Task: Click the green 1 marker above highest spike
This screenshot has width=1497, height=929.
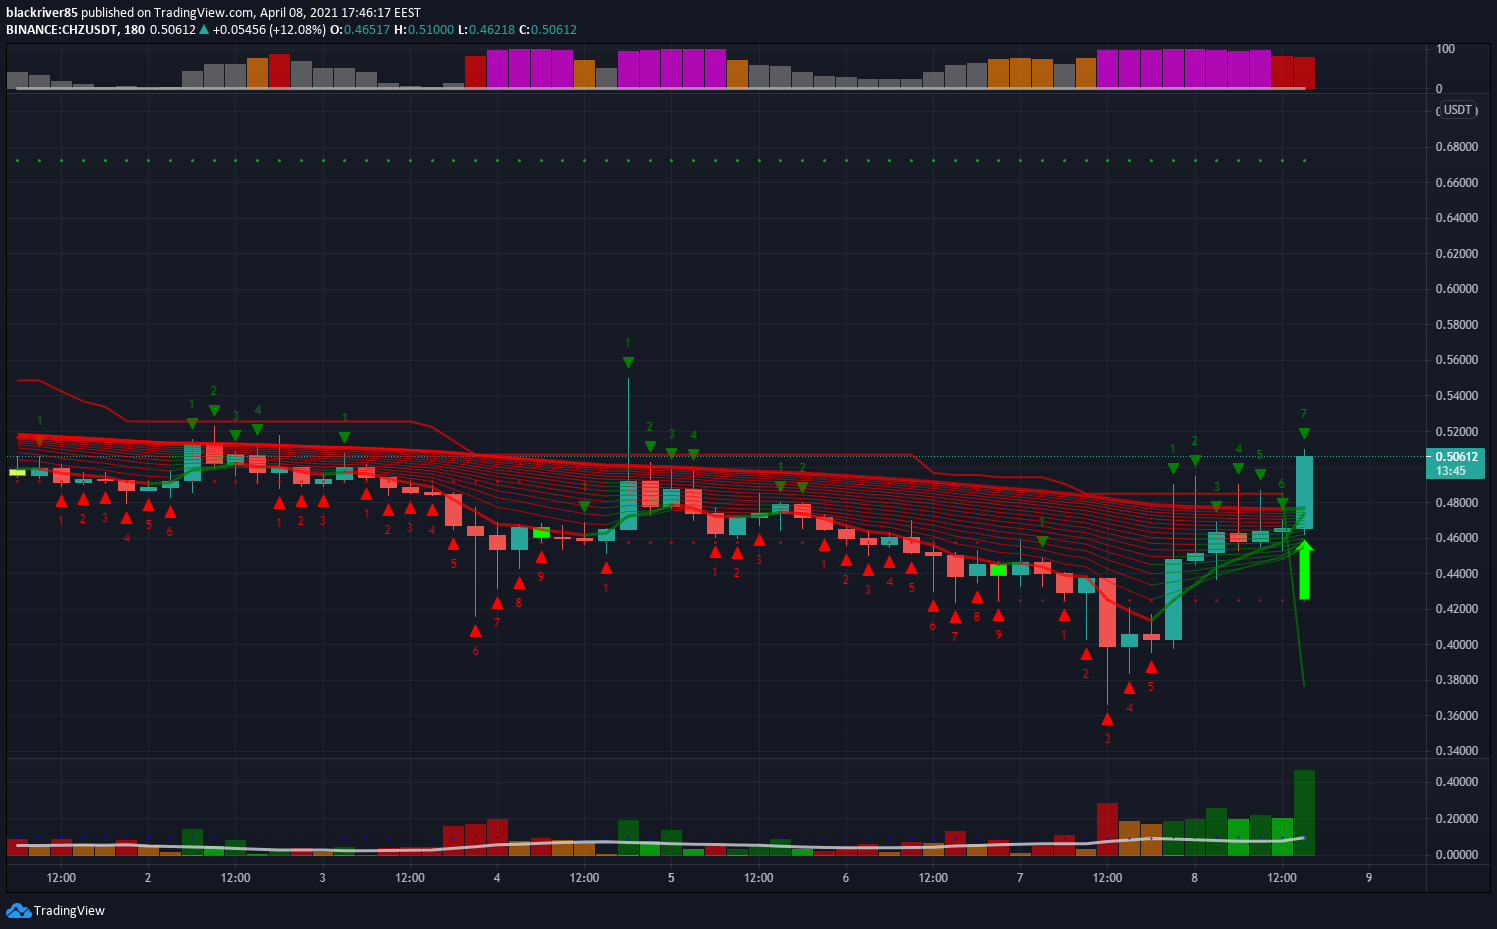Action: click(x=628, y=343)
